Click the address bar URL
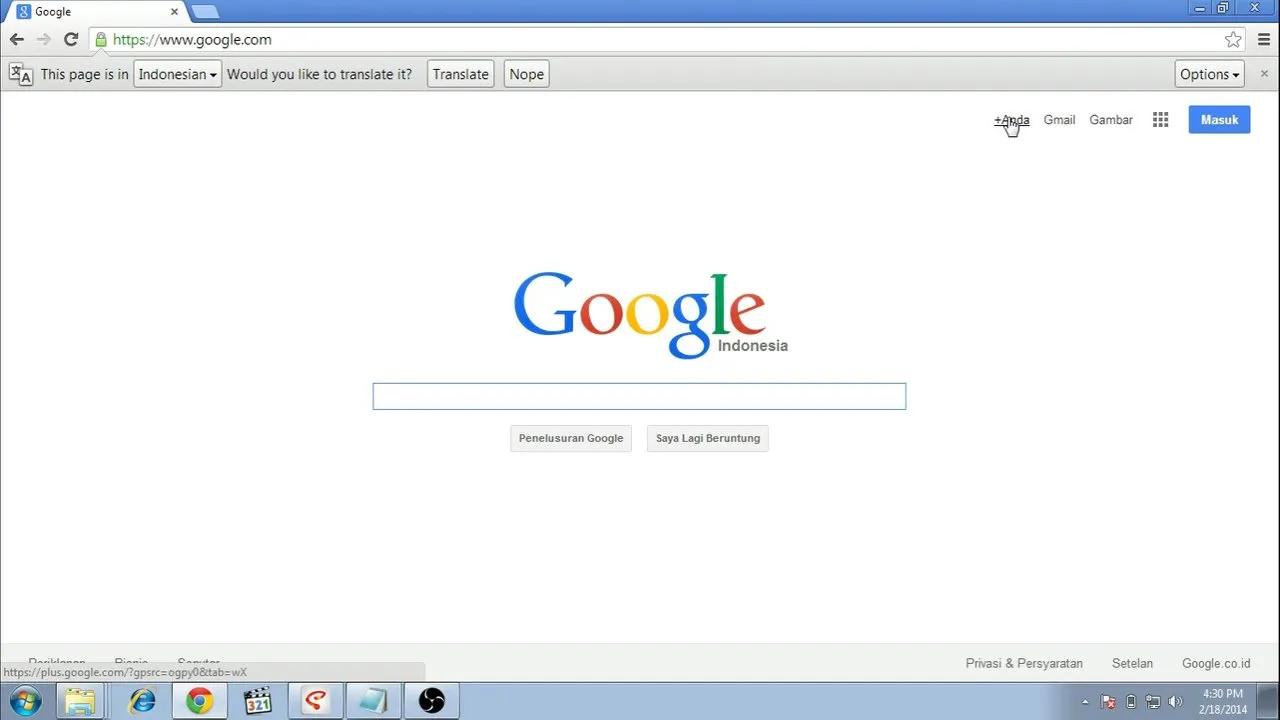The width and height of the screenshot is (1280, 720). [x=192, y=40]
